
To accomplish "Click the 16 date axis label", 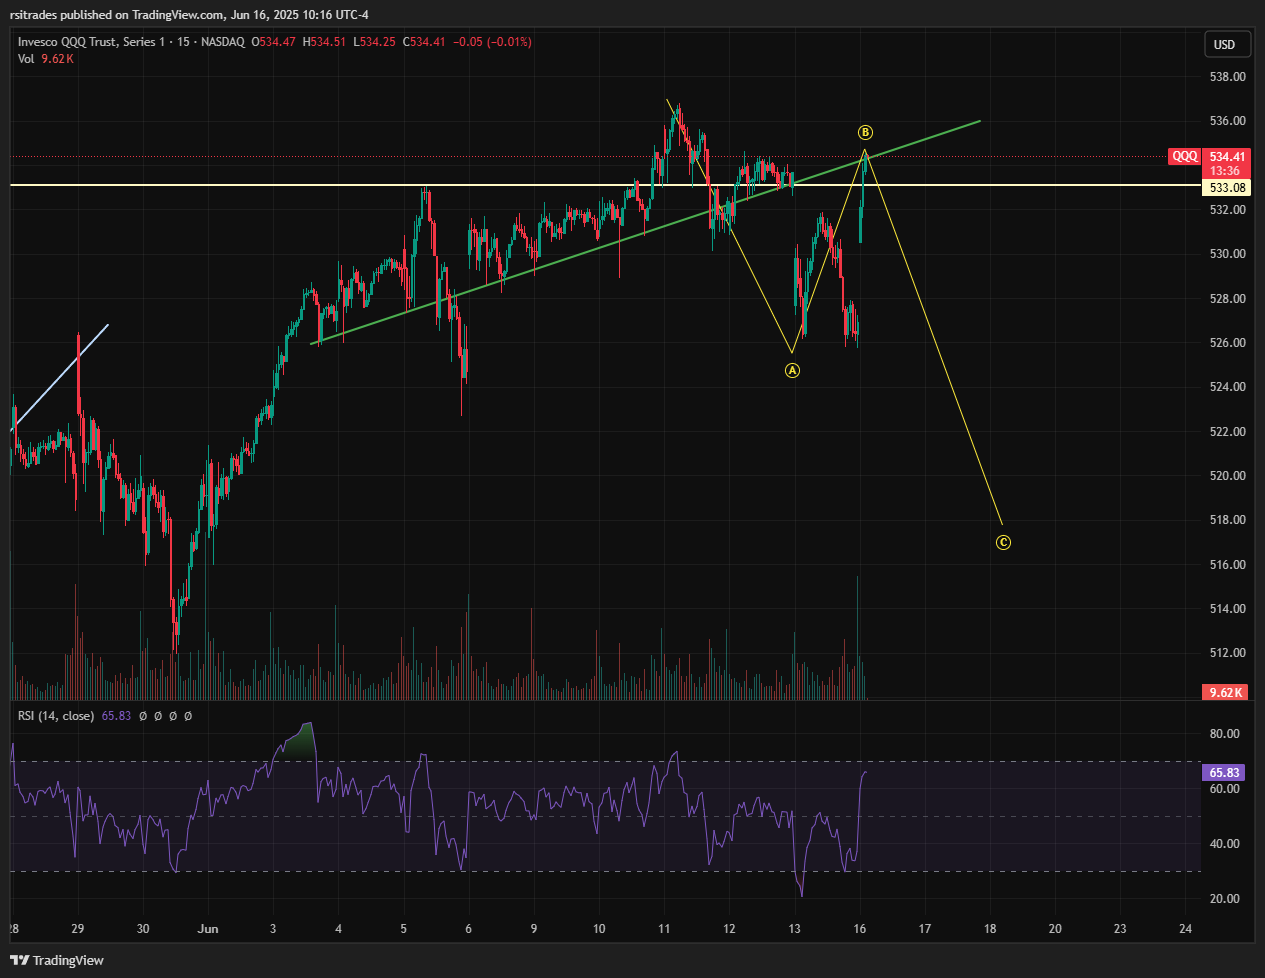I will [x=860, y=929].
